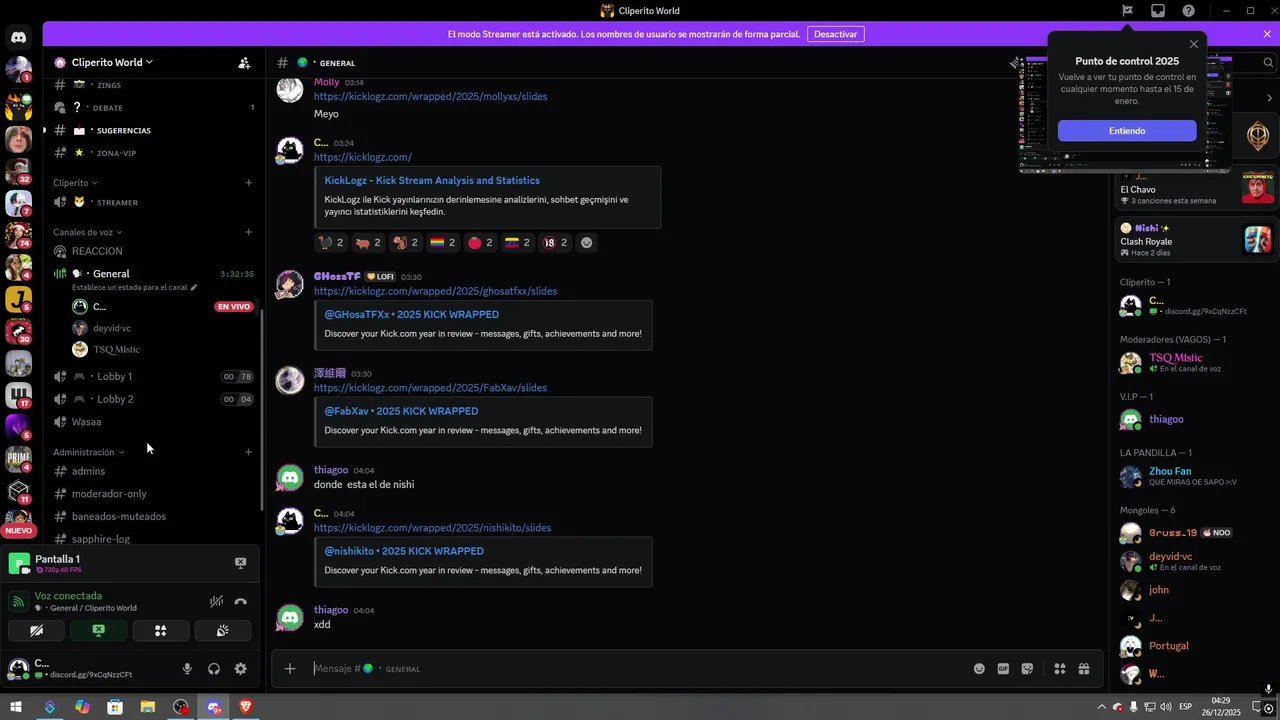Screen dimensions: 1280x720
Task: Open the inbox icon in title bar
Action: (x=1157, y=11)
